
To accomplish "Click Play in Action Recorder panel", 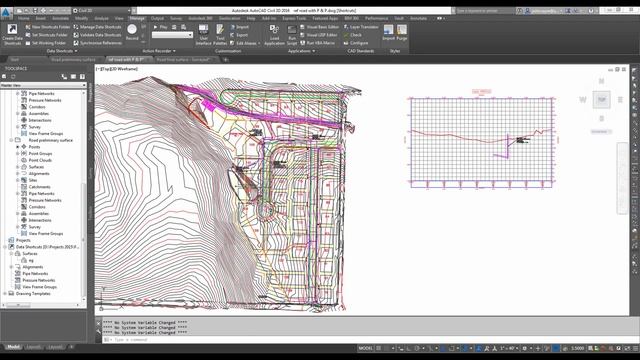I will tap(160, 27).
